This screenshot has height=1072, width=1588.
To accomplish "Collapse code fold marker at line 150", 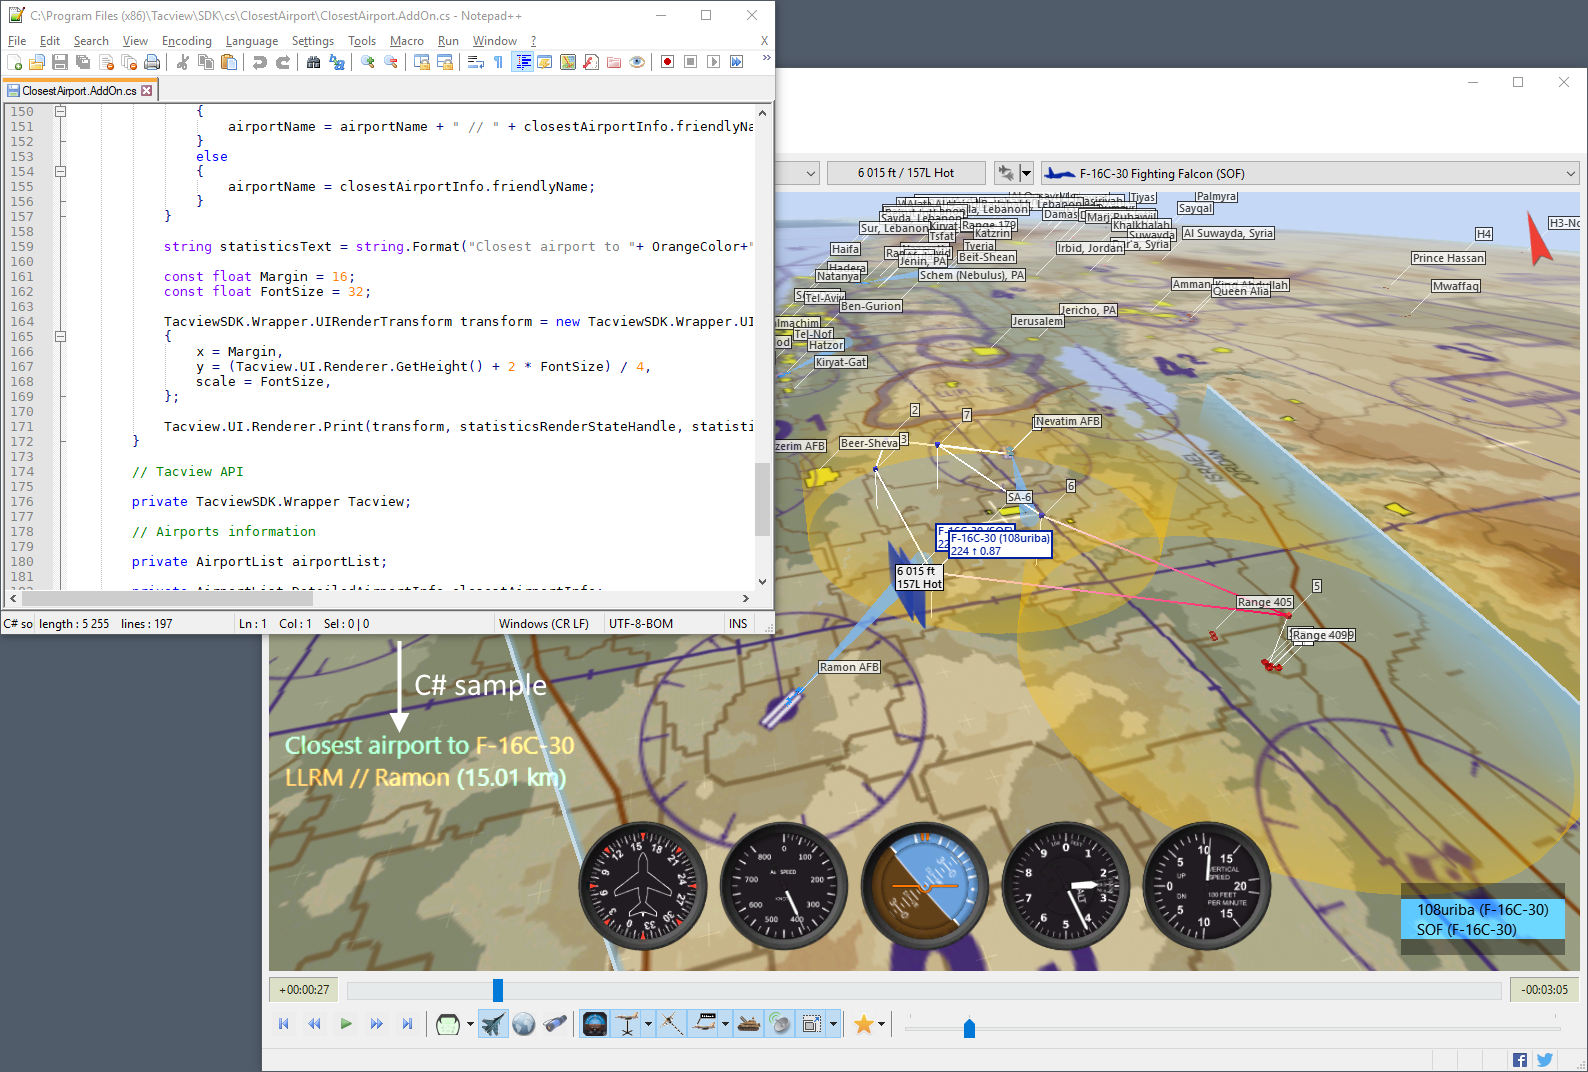I will tap(60, 112).
